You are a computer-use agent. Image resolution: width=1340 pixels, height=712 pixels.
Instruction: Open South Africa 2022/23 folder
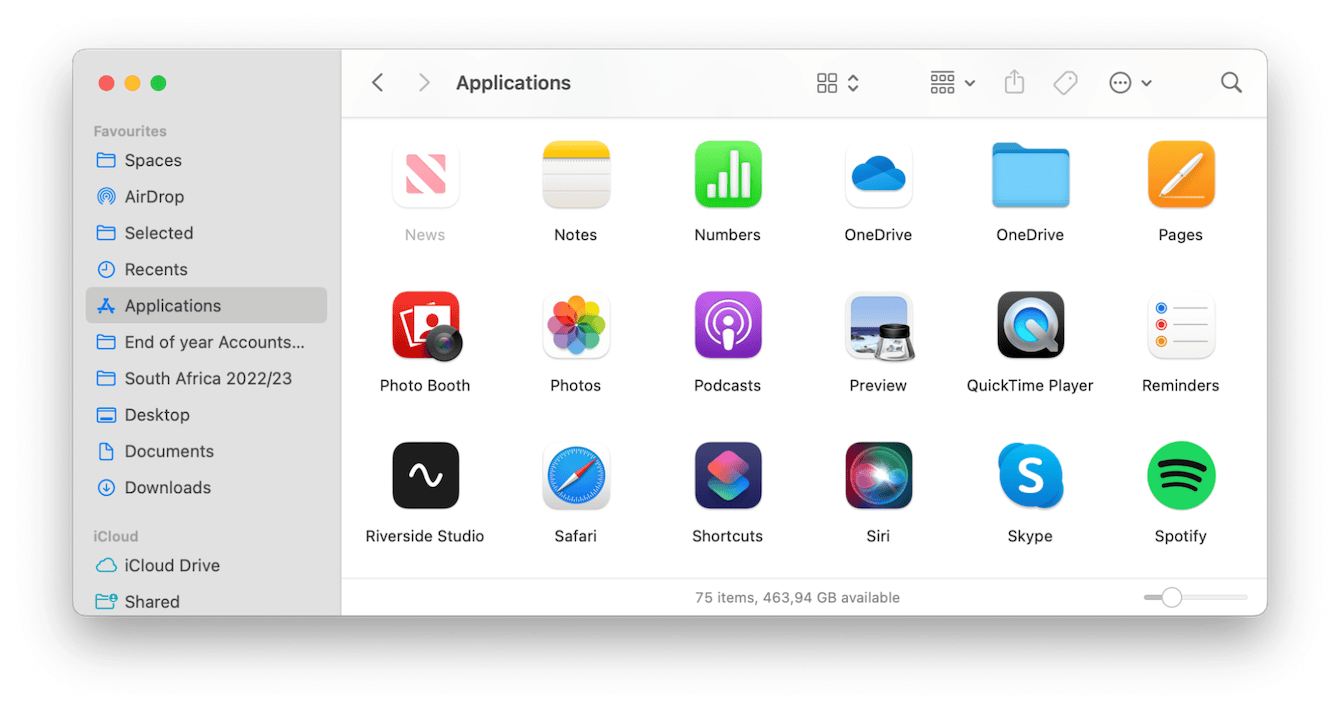206,378
